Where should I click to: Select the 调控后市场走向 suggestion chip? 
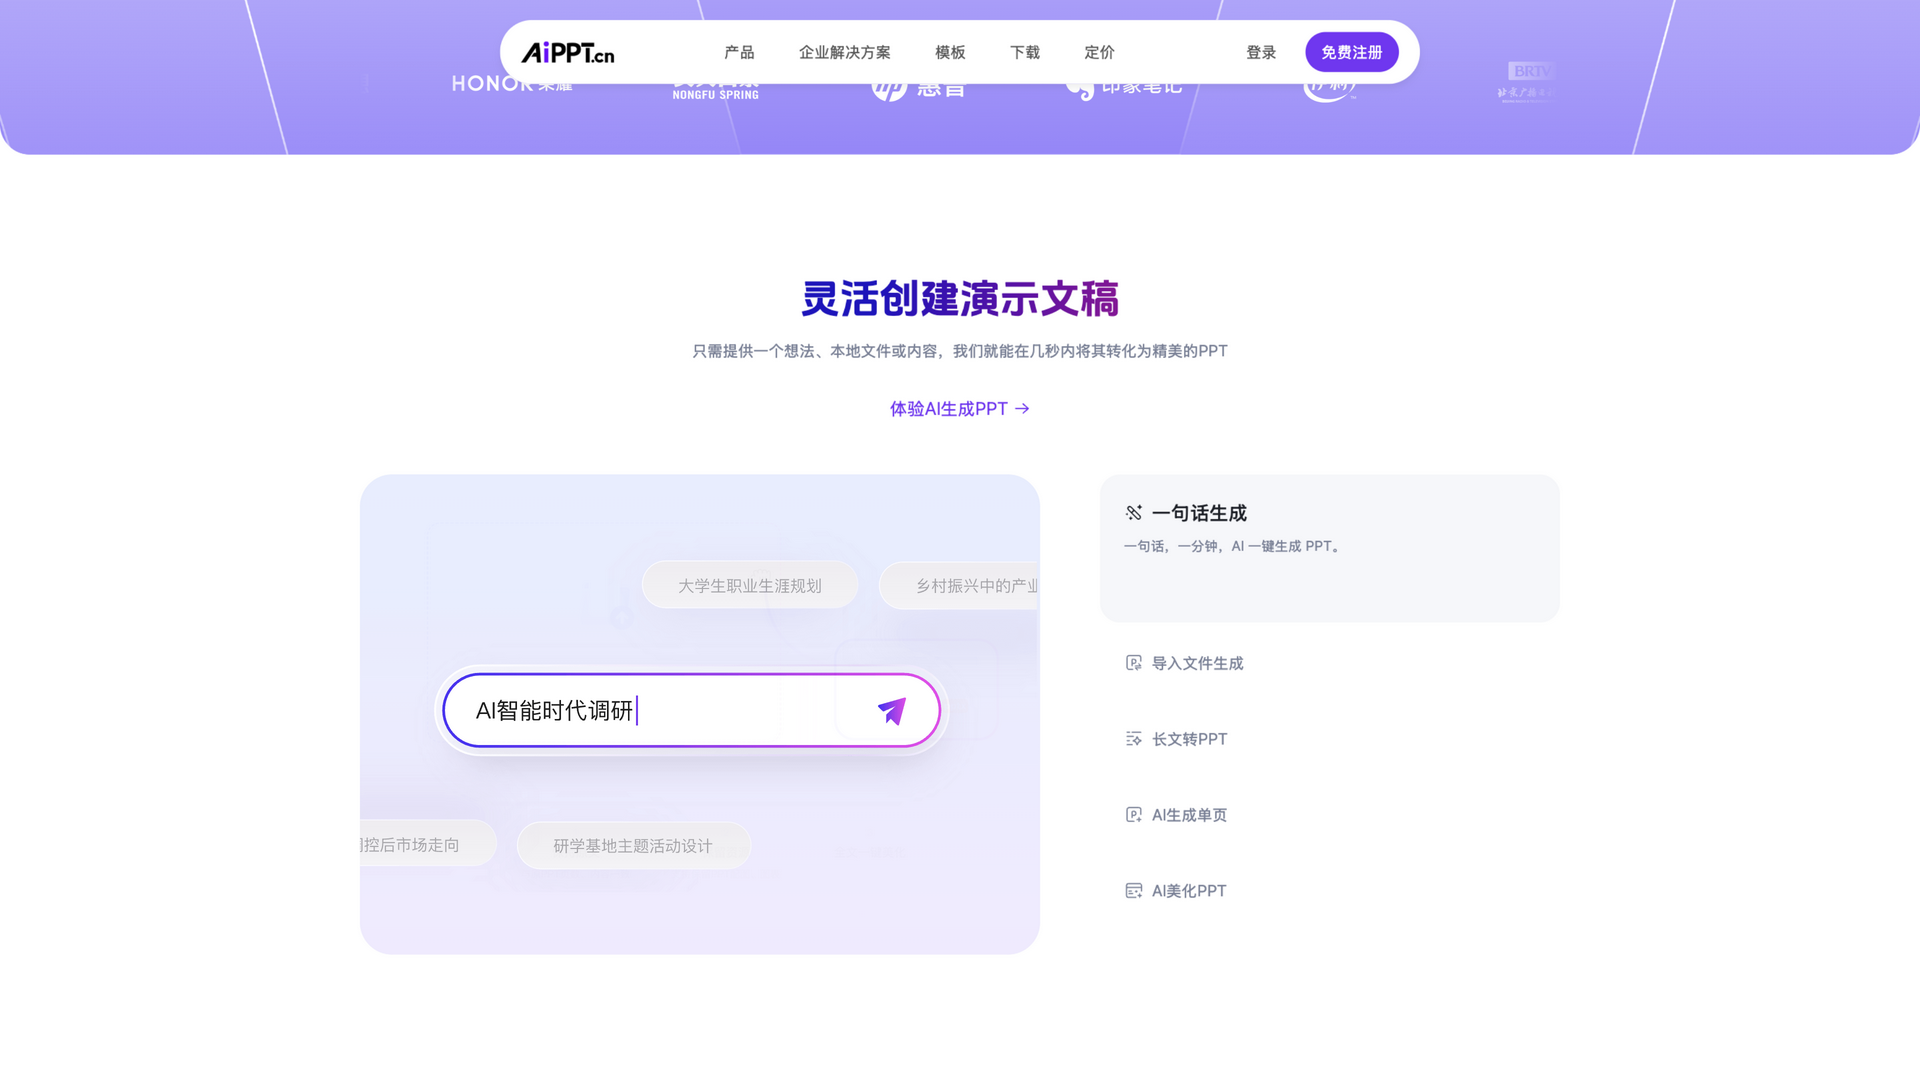(x=428, y=844)
